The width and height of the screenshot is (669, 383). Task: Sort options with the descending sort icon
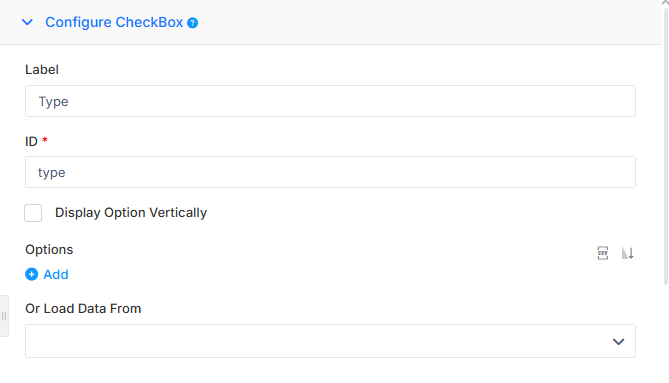(x=628, y=253)
